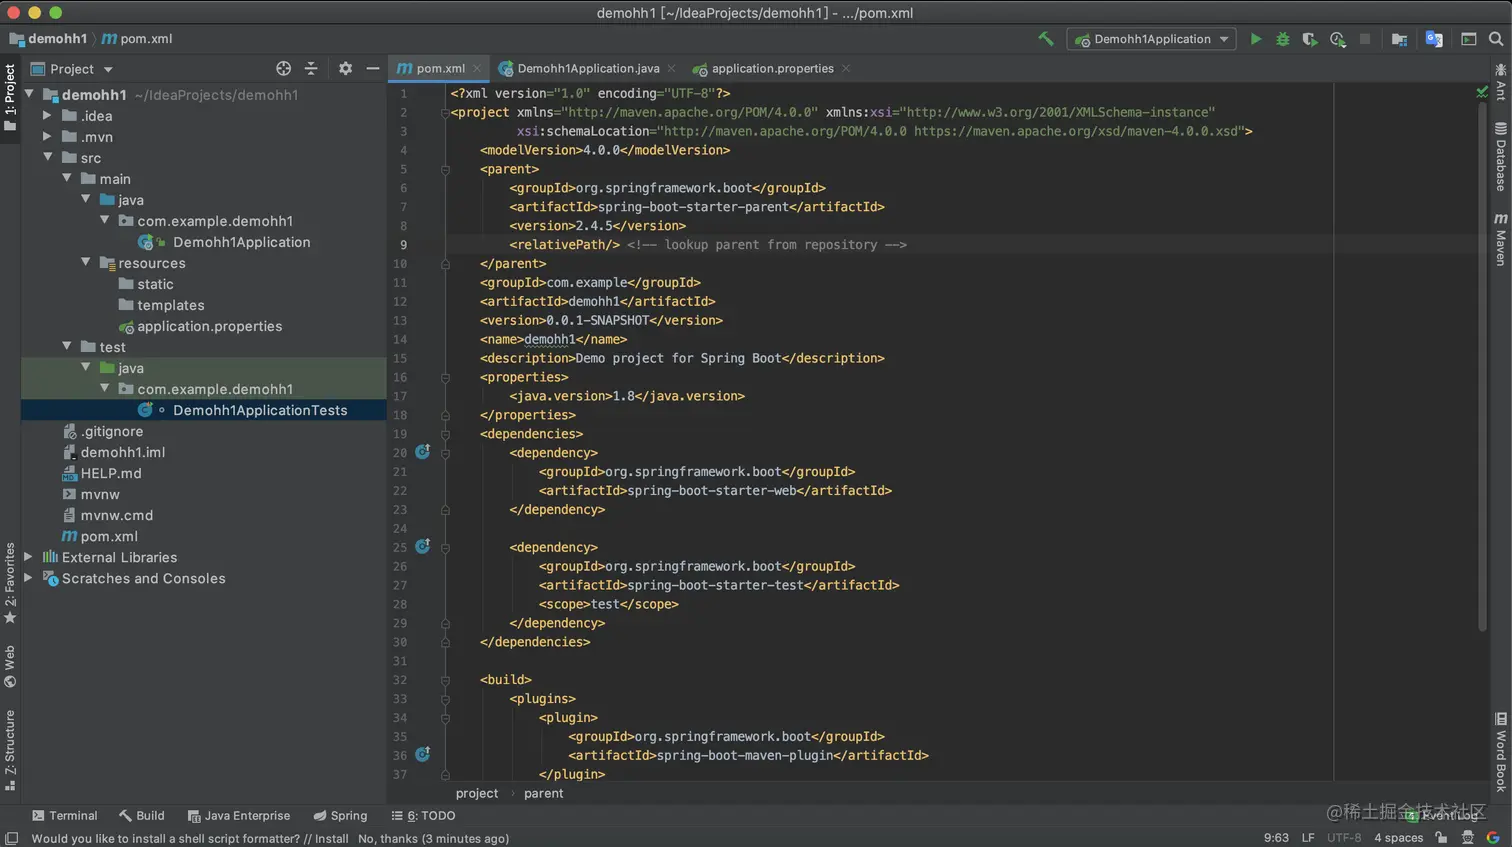Expand the External Libraries node
Viewport: 1512px width, 847px height.
pos(29,557)
